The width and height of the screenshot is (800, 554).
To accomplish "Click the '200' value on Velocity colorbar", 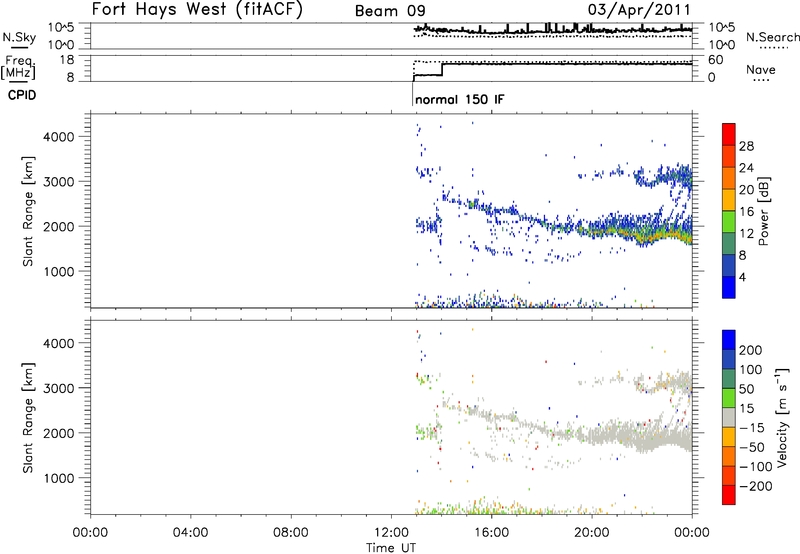I will pyautogui.click(x=751, y=350).
